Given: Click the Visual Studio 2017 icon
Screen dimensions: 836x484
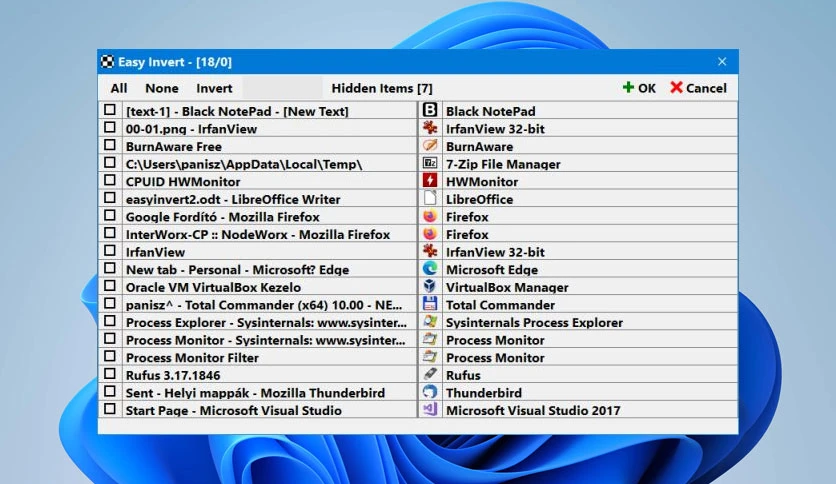Looking at the screenshot, I should (430, 409).
